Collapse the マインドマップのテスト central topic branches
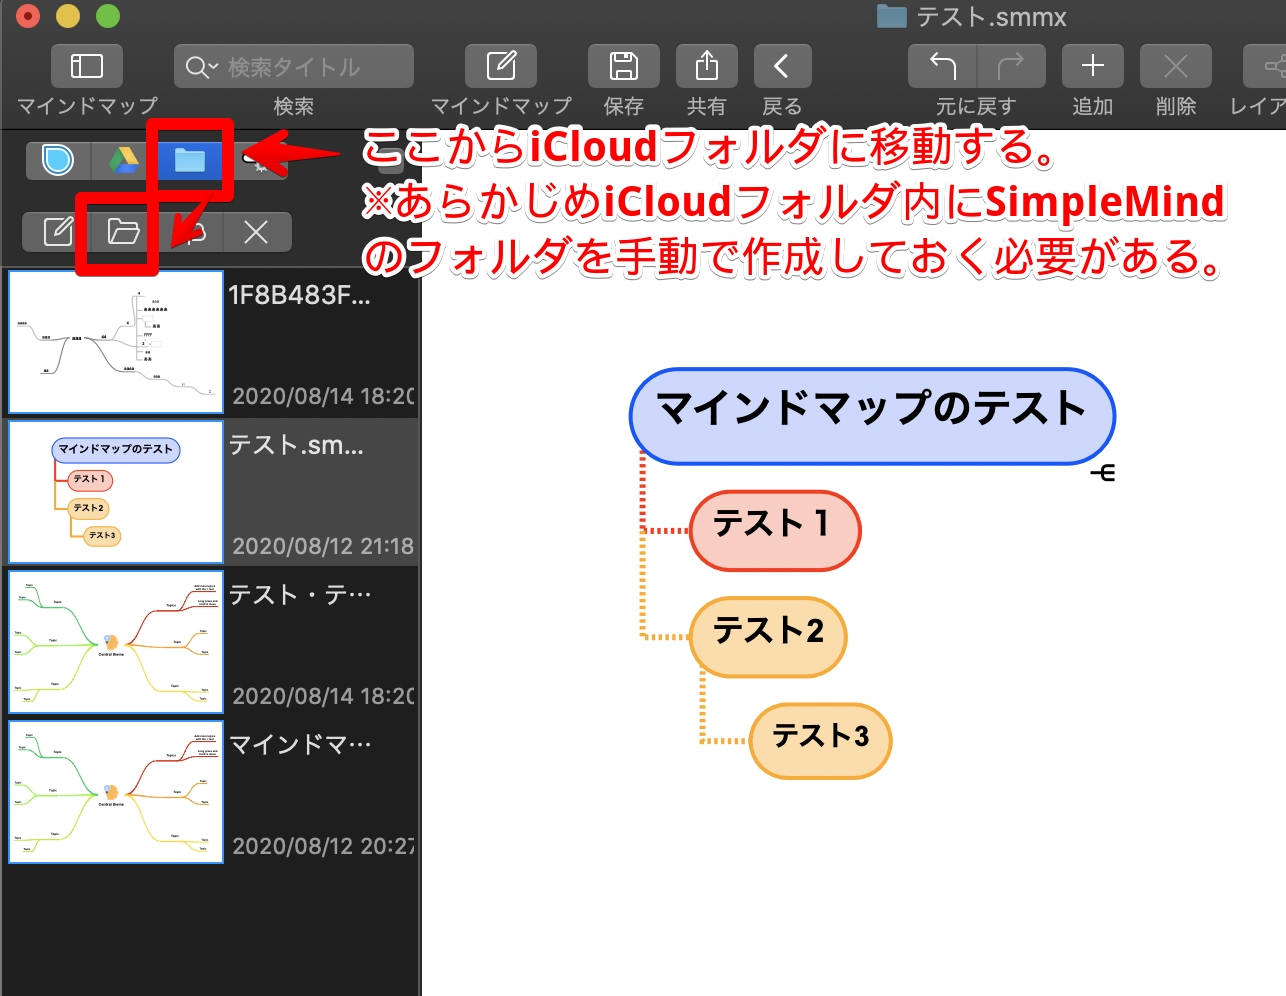Image resolution: width=1286 pixels, height=996 pixels. pos(1103,473)
